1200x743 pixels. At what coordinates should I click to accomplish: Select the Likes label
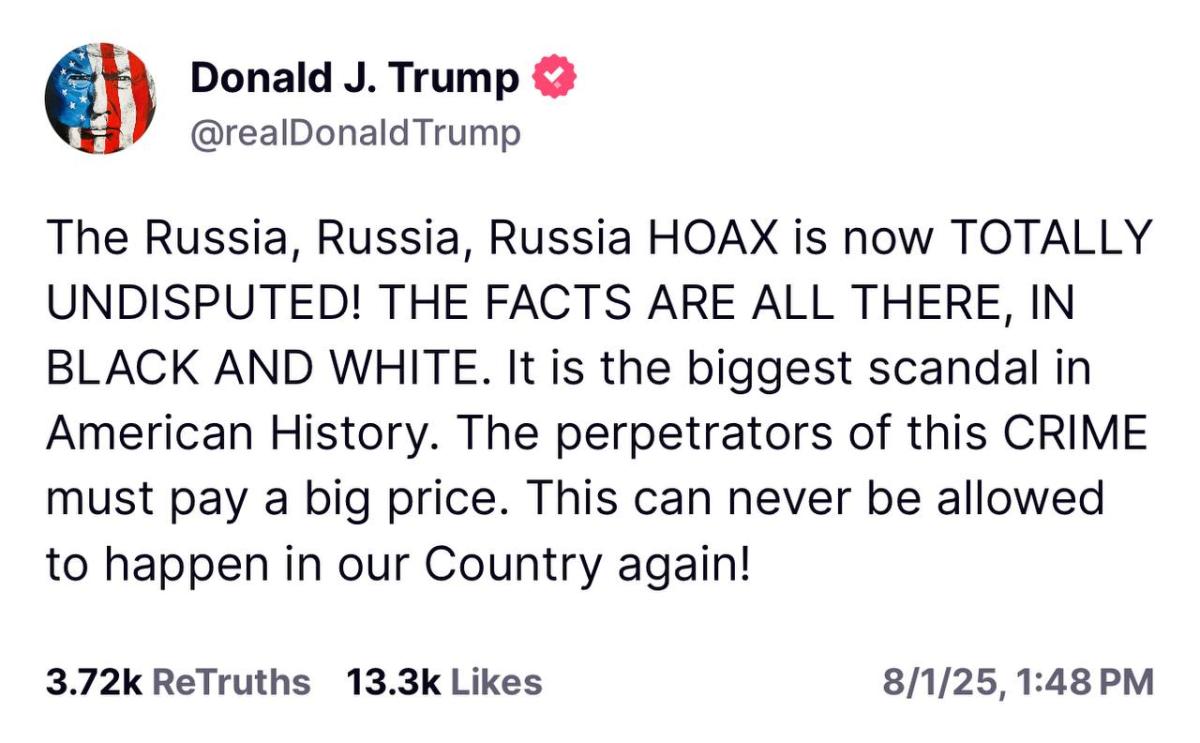[x=495, y=682]
